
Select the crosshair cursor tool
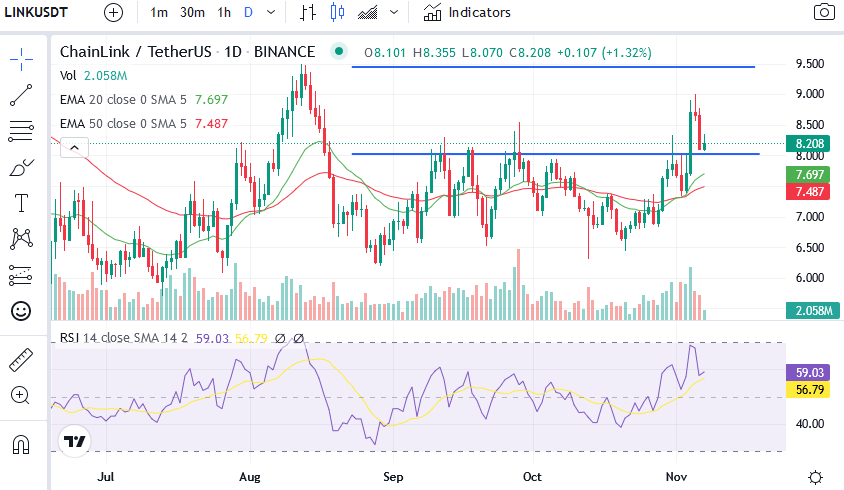[x=22, y=59]
